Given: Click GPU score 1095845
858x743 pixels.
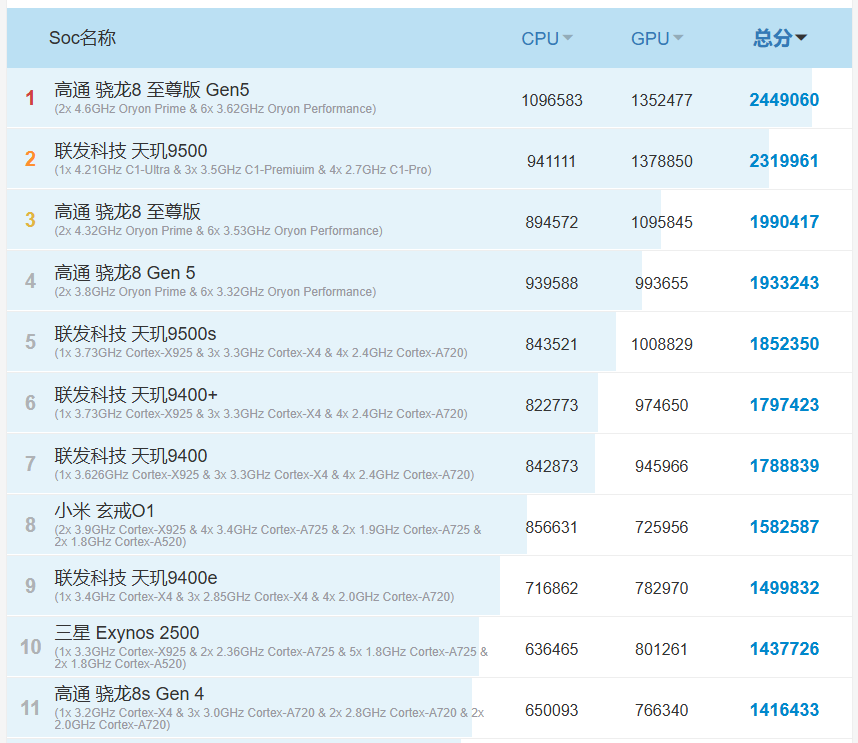Looking at the screenshot, I should pyautogui.click(x=662, y=222).
